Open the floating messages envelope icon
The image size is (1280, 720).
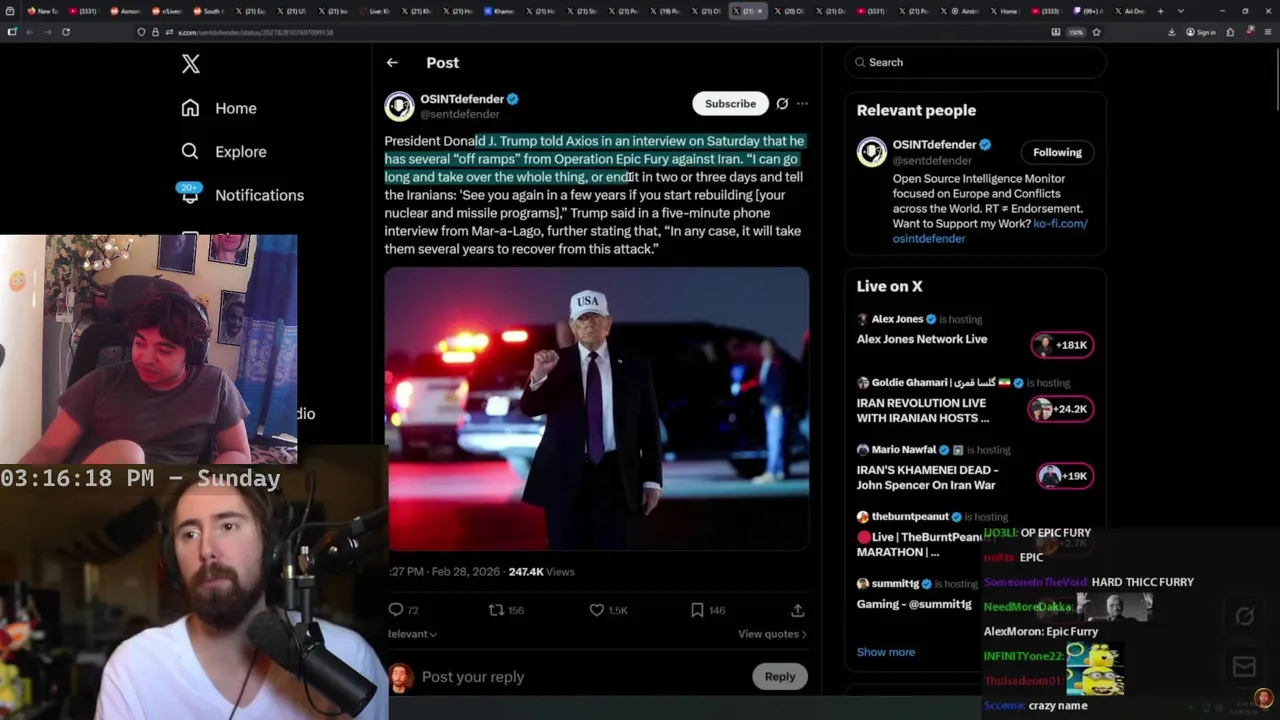(1244, 667)
